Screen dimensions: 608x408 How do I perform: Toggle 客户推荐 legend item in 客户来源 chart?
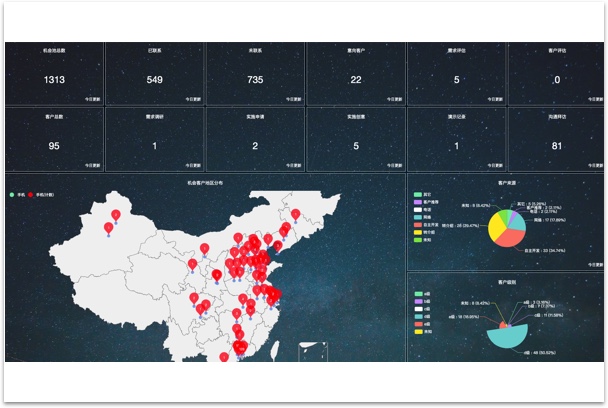426,202
